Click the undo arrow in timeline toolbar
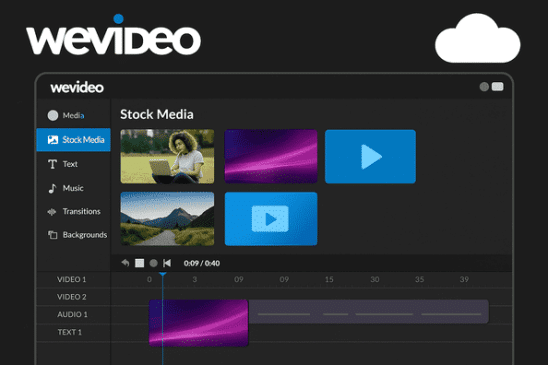This screenshot has width=548, height=365. click(x=125, y=263)
